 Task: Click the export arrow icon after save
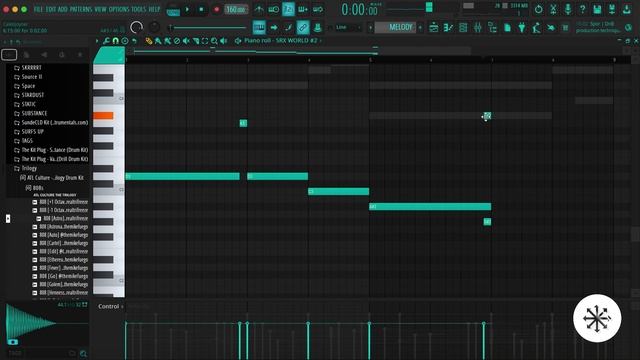click(x=612, y=9)
